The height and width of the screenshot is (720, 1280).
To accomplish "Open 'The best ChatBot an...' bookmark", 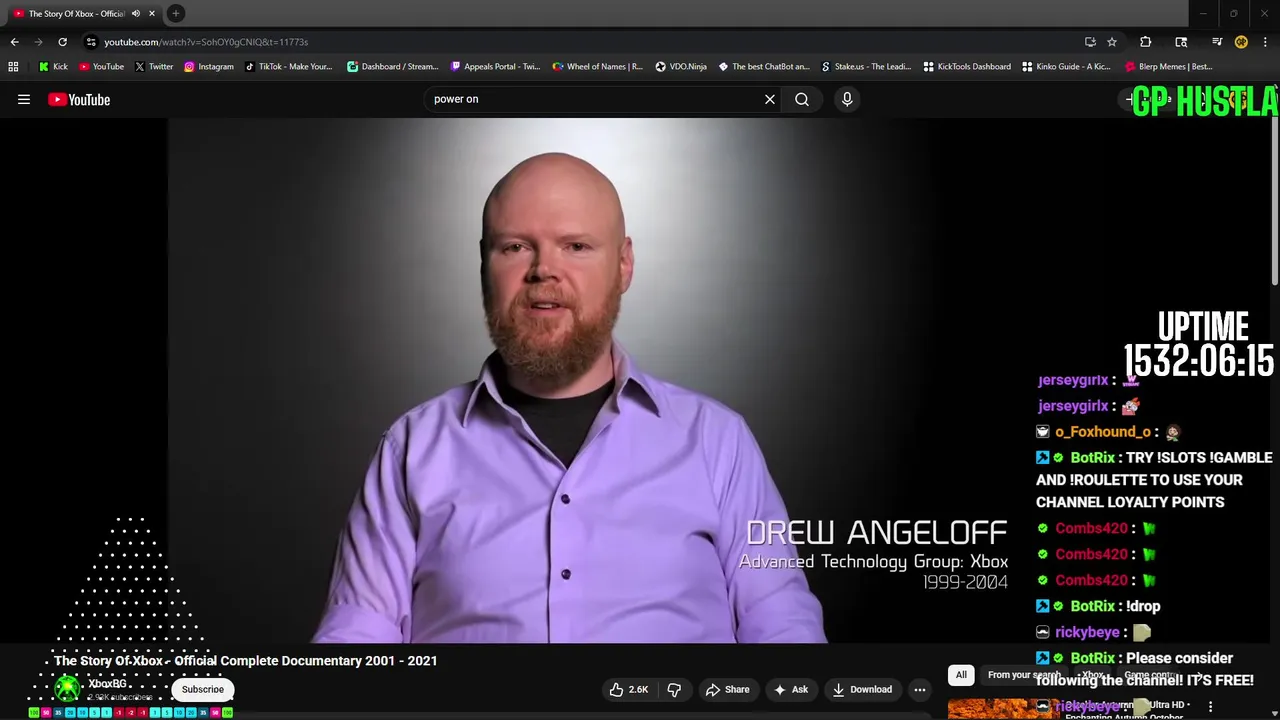I will [x=763, y=67].
